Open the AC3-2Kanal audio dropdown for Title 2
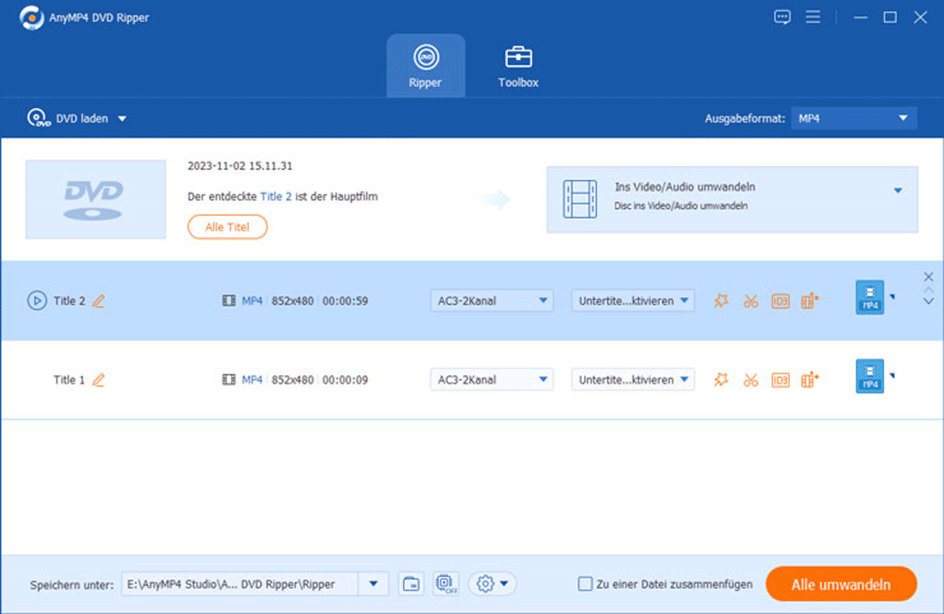The width and height of the screenshot is (944, 614). 491,300
